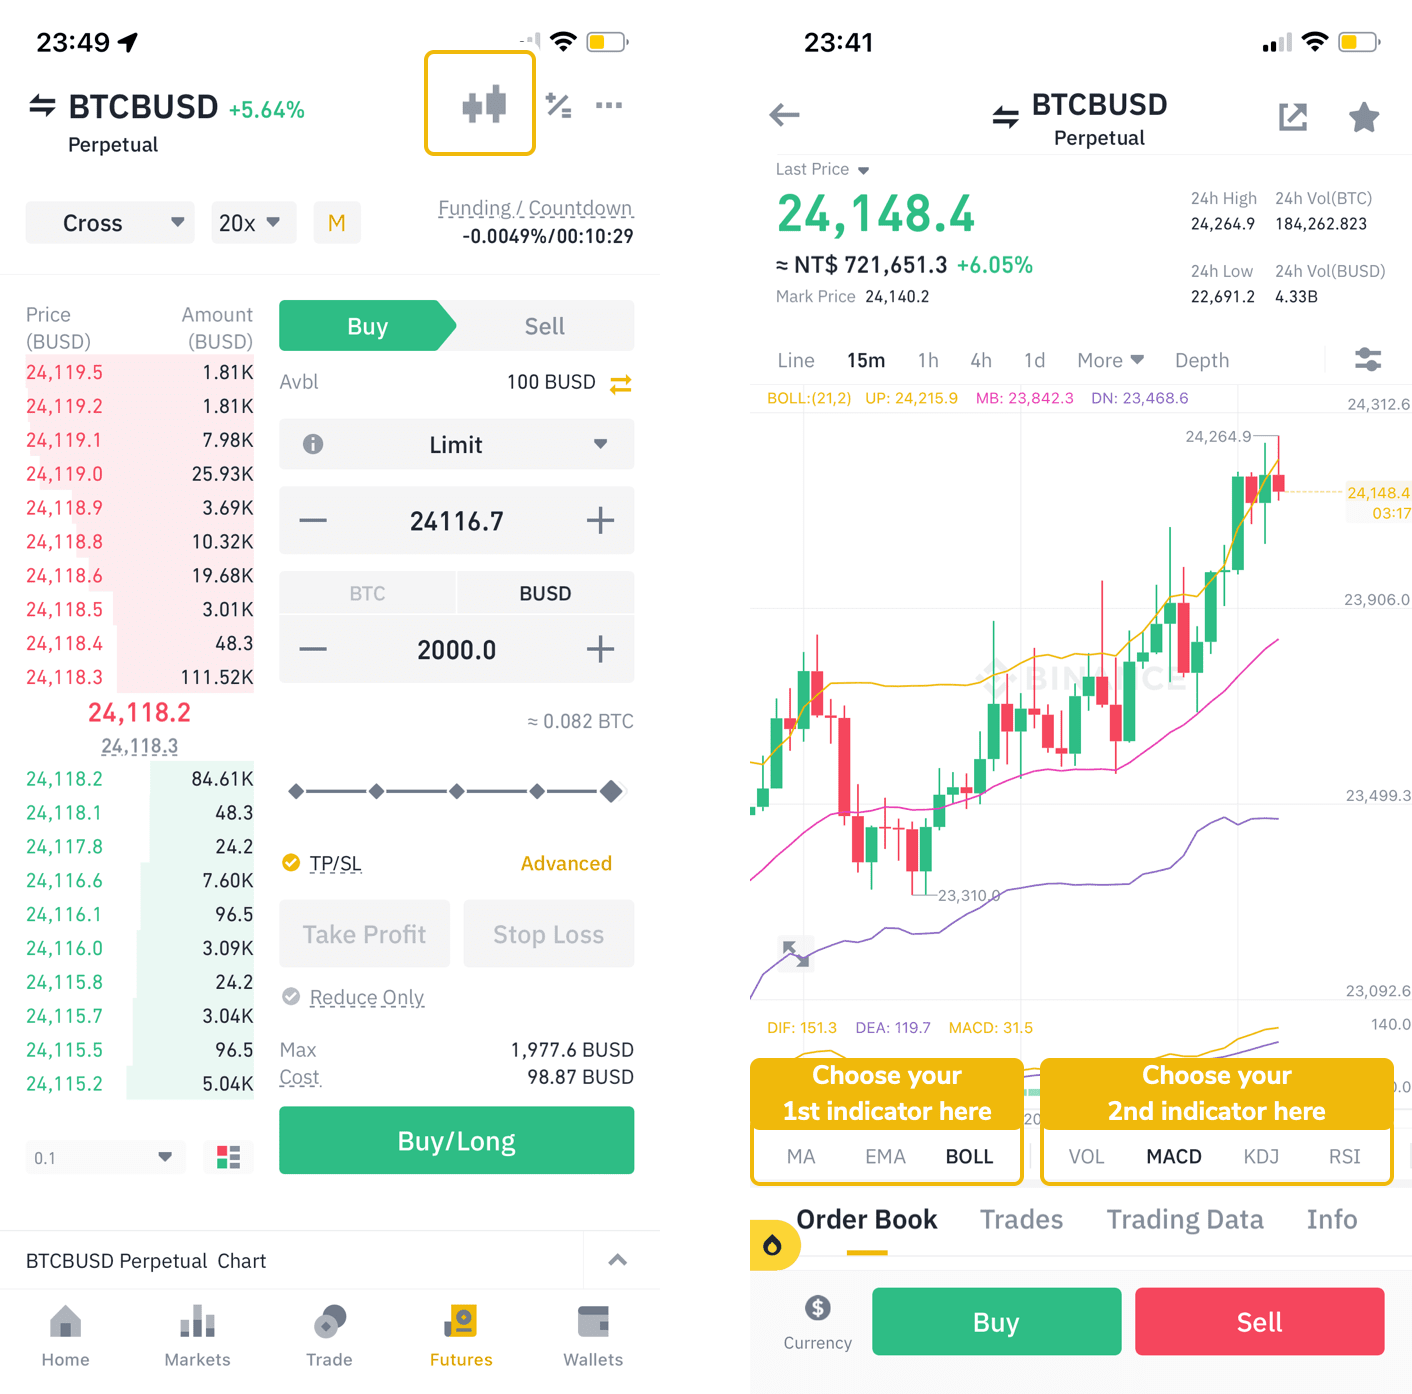Select the EMA indicator
Image resolution: width=1412 pixels, height=1394 pixels.
pyautogui.click(x=885, y=1157)
